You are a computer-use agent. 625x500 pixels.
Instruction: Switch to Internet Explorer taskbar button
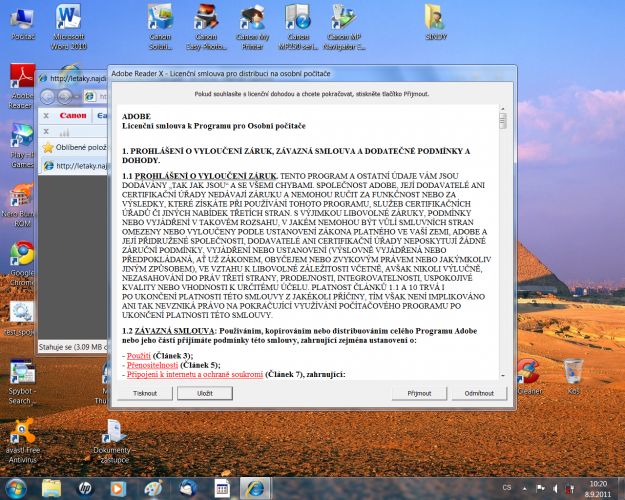(256, 488)
